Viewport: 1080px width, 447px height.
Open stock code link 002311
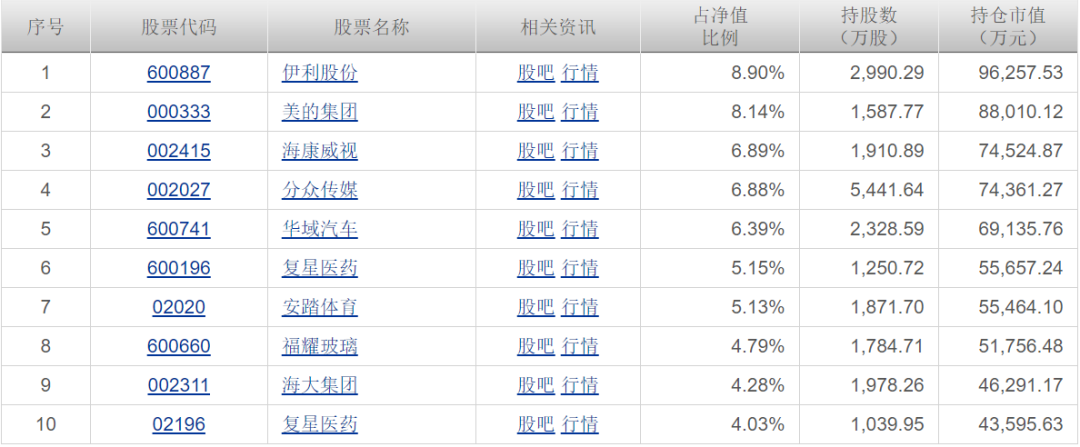pos(178,384)
